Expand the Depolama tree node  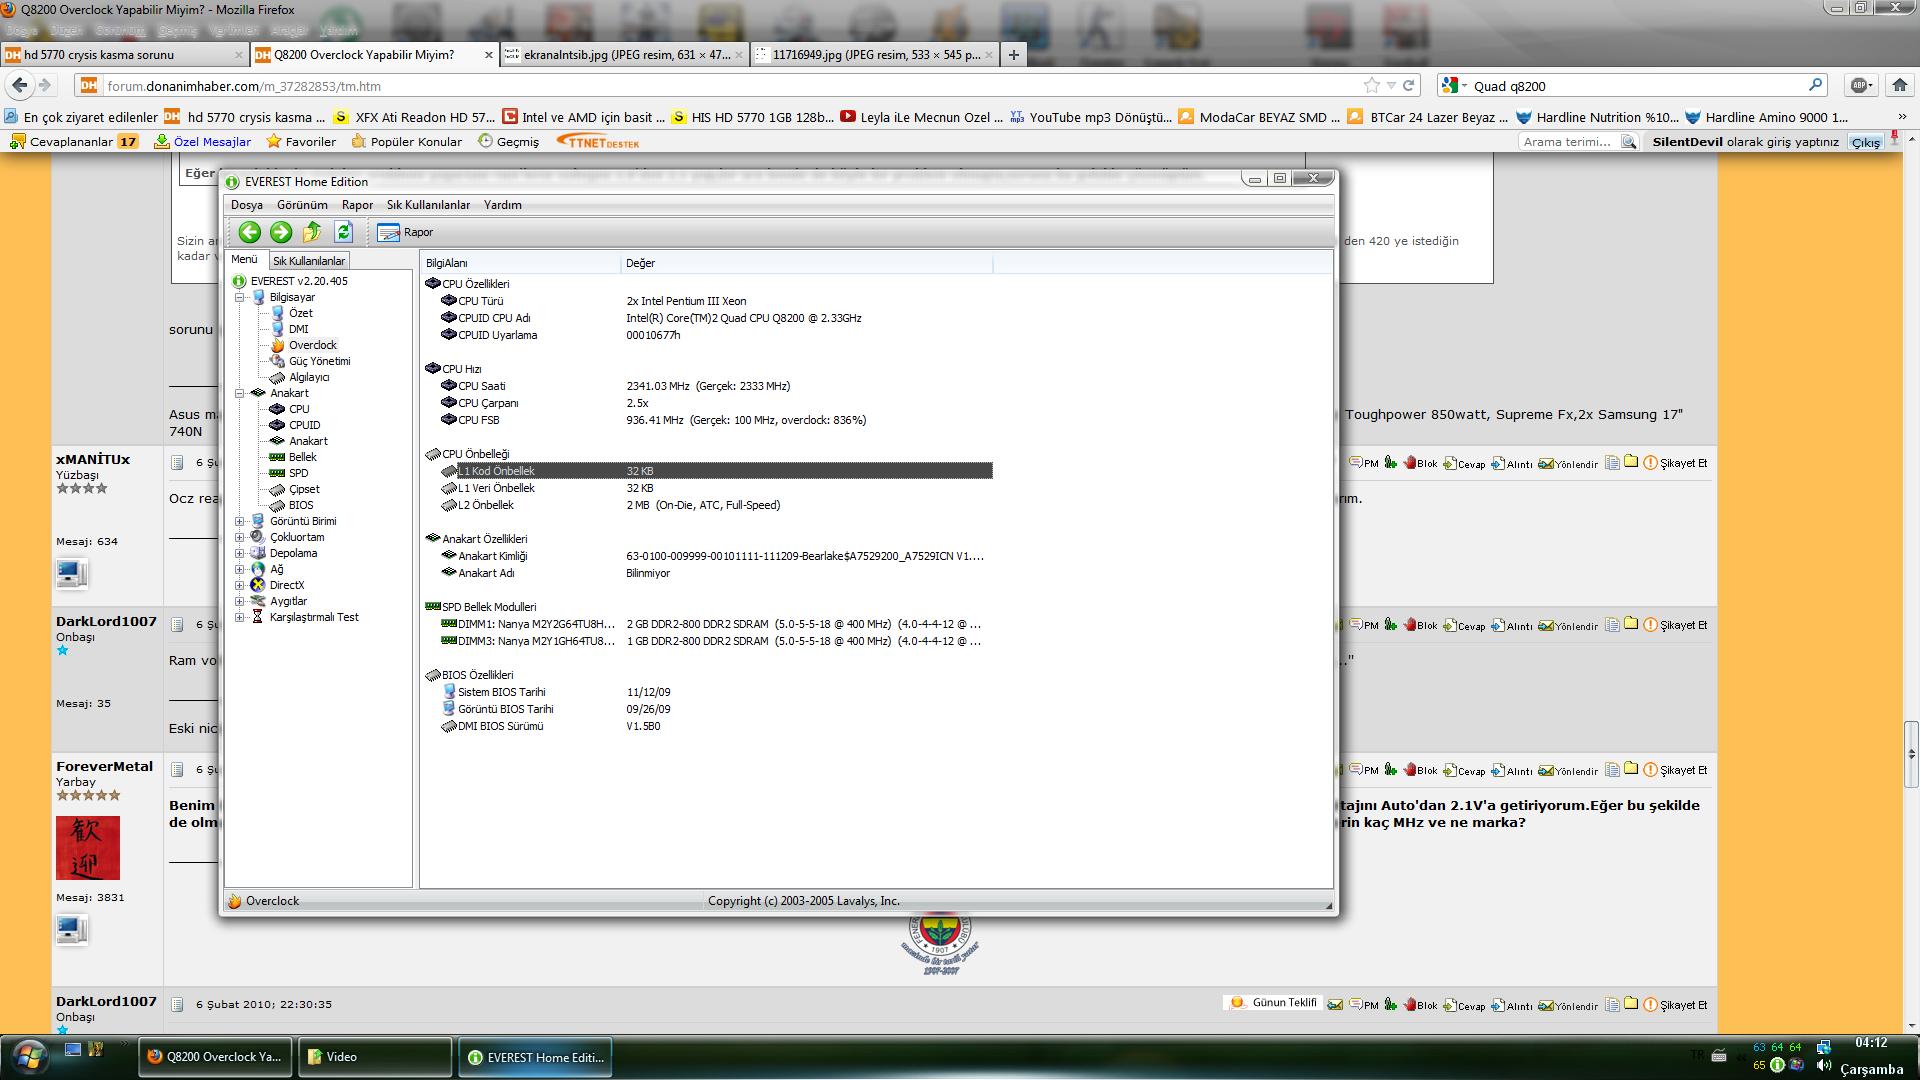240,553
